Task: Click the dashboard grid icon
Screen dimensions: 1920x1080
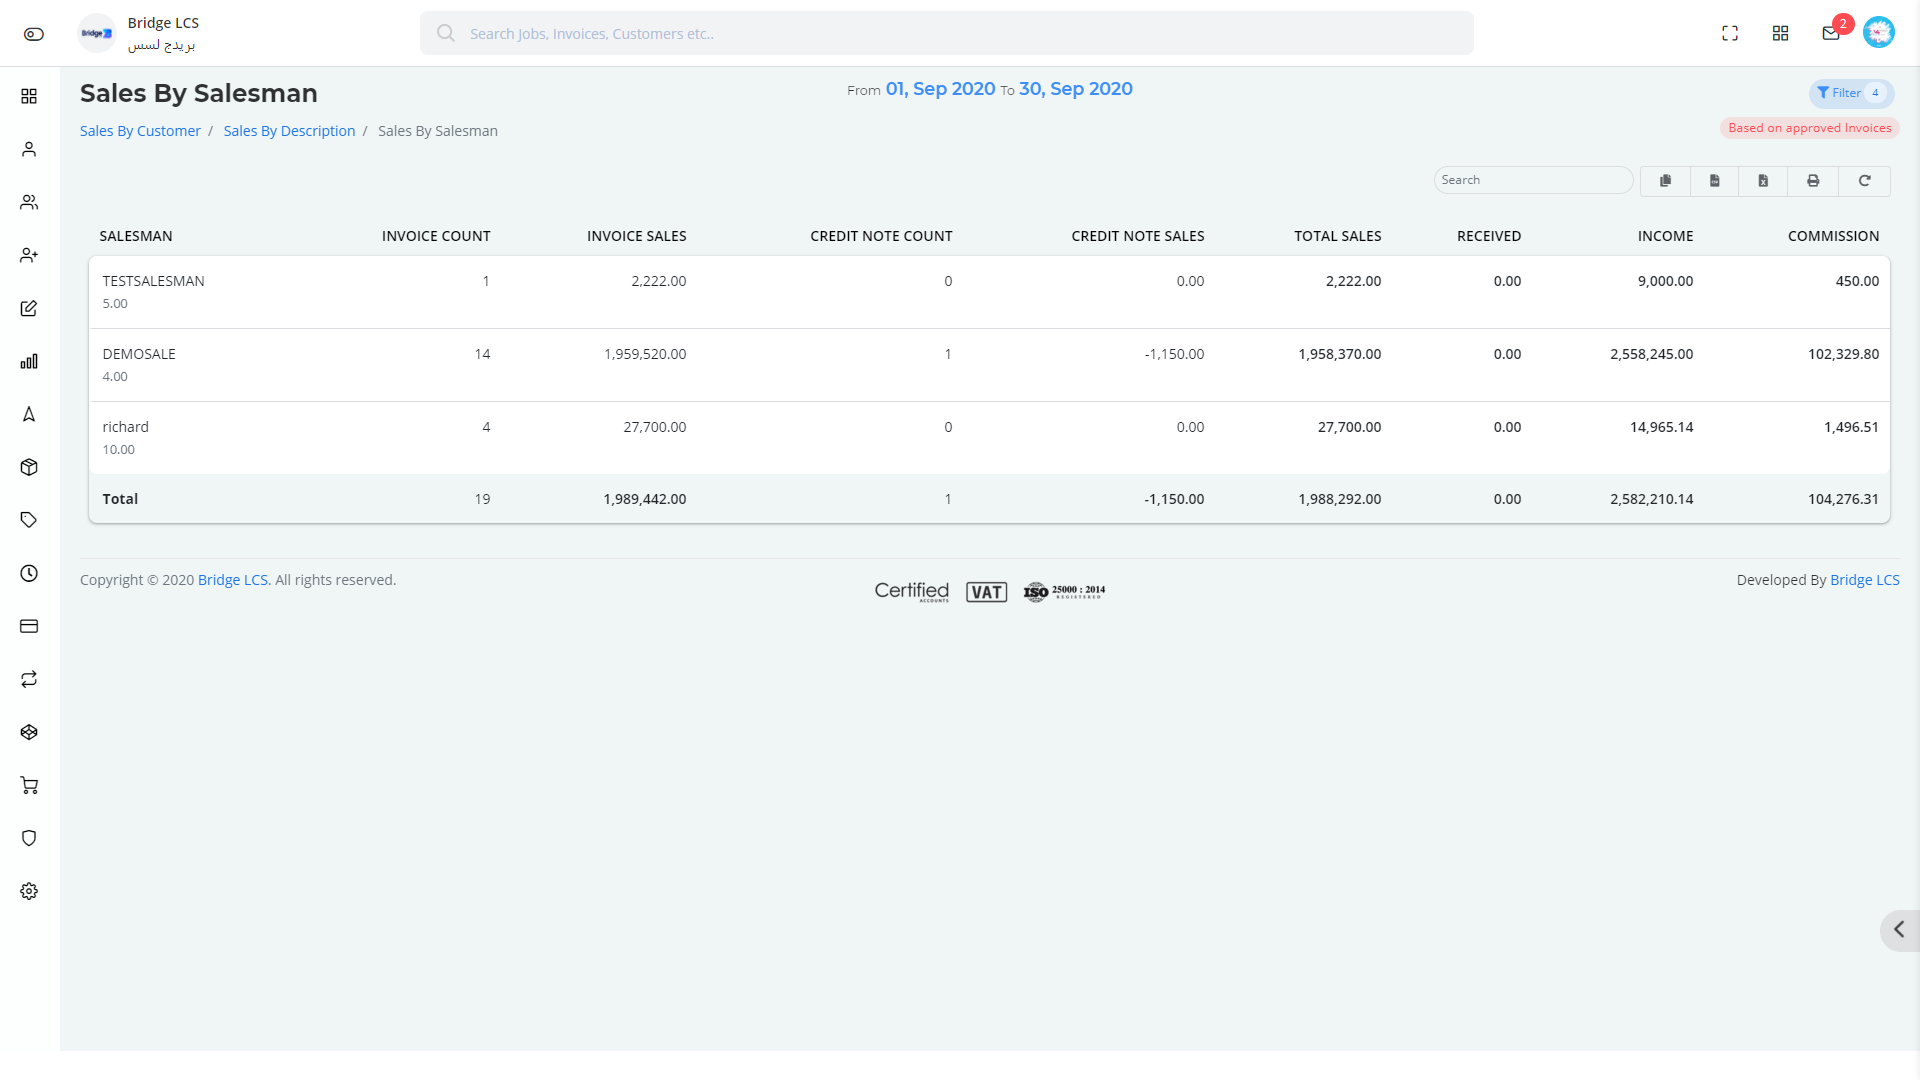Action: (x=1780, y=33)
